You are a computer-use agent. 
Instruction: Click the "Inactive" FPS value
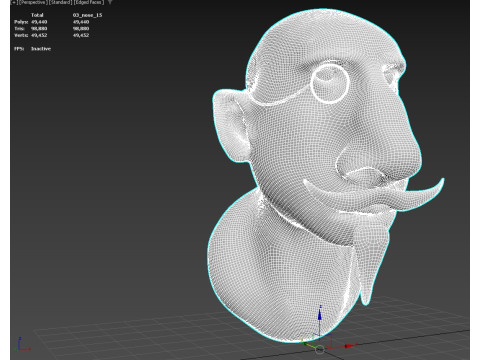[x=41, y=48]
